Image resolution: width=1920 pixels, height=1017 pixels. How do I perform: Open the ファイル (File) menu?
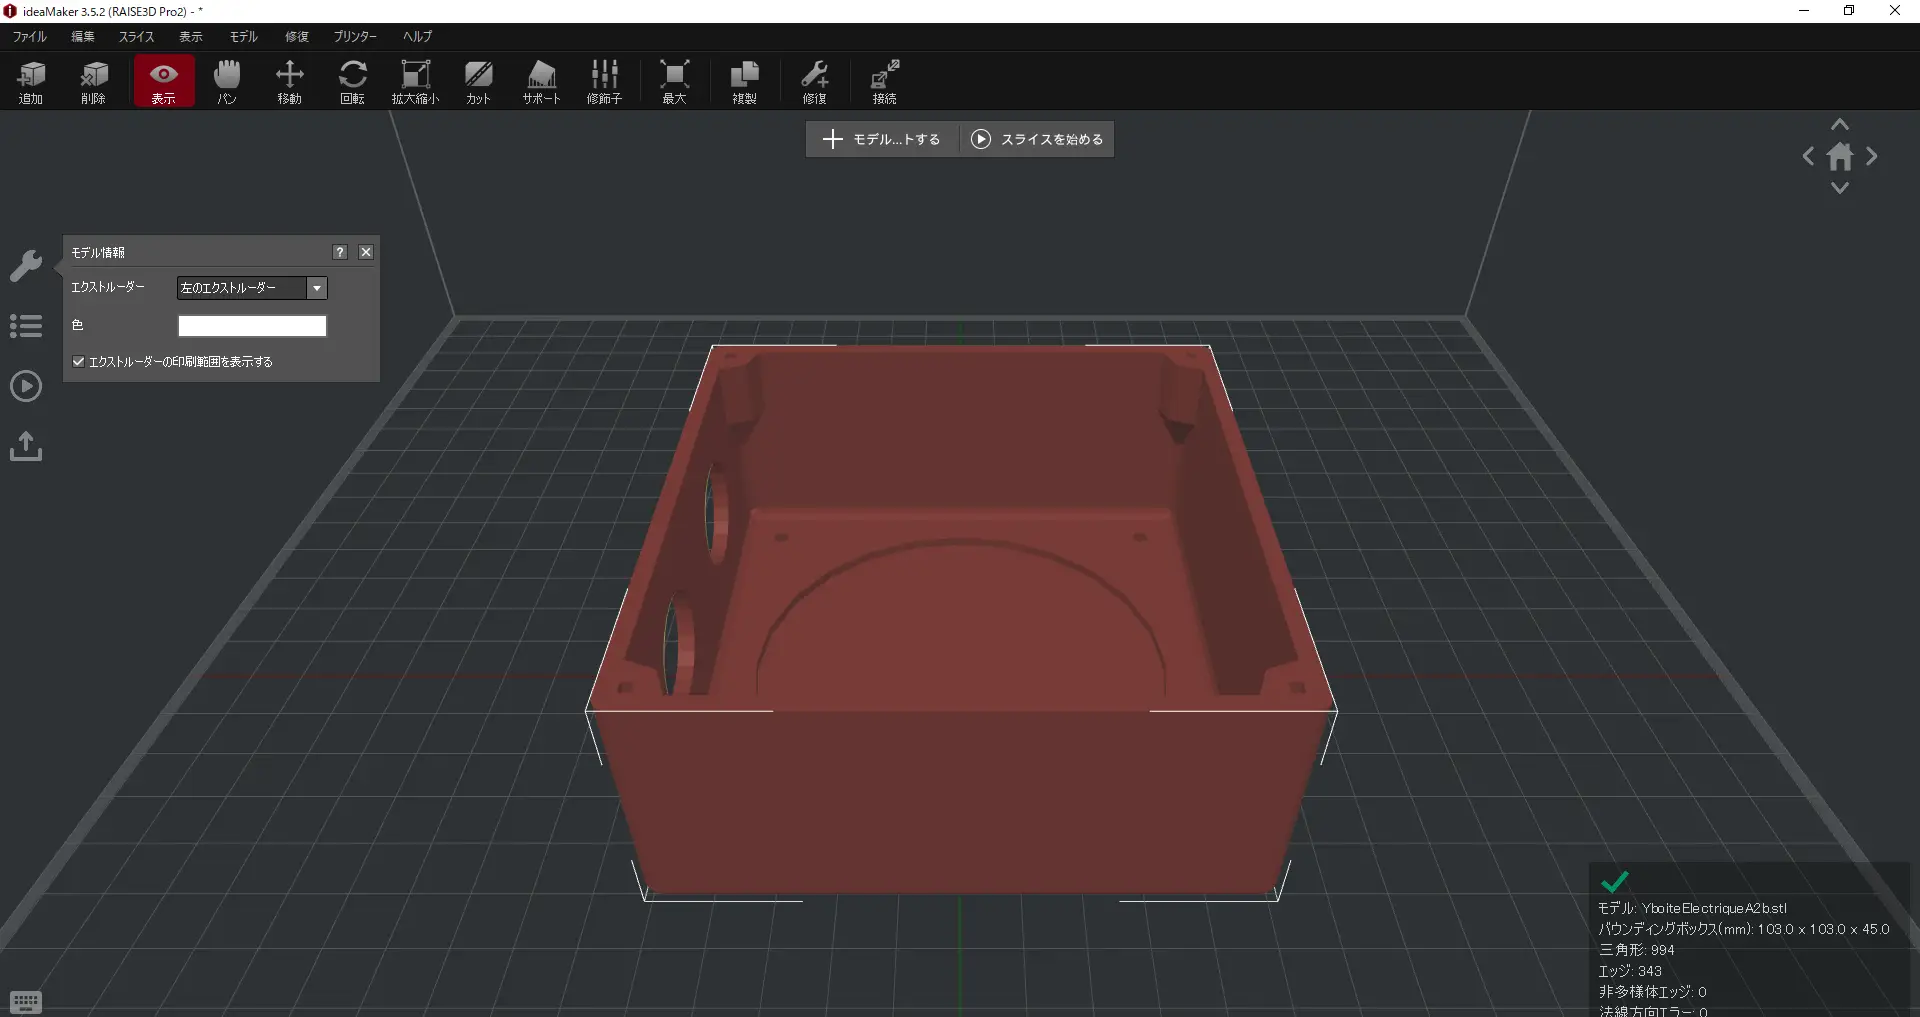(29, 36)
